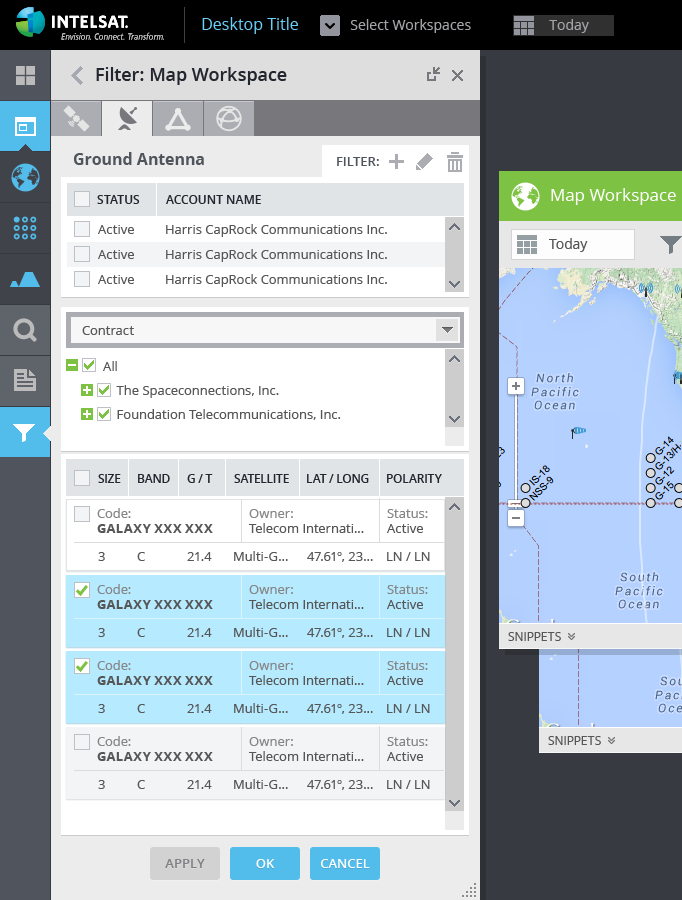Zoom out on the map
Image resolution: width=682 pixels, height=900 pixels.
[516, 518]
